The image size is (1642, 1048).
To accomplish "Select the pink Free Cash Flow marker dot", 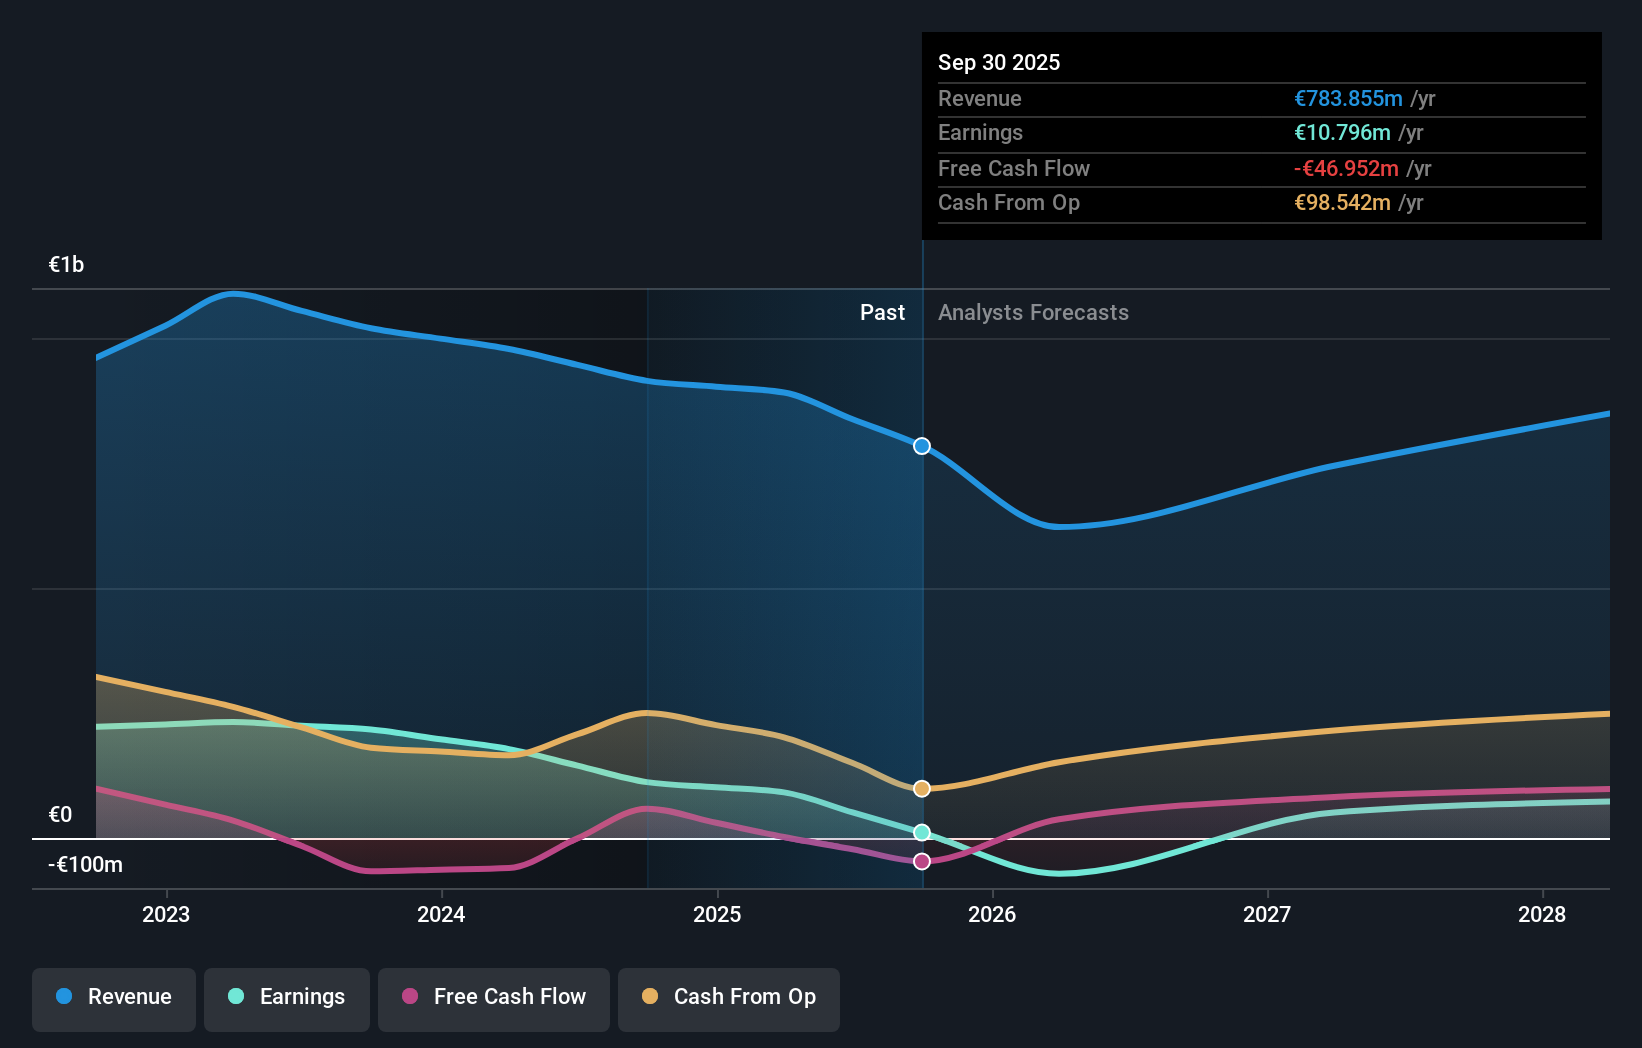I will (x=921, y=861).
